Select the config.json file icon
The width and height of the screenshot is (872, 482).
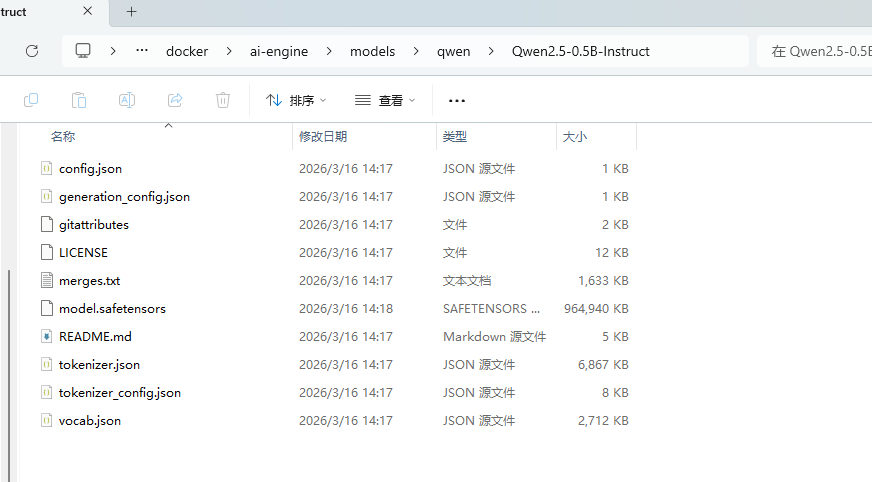click(47, 168)
